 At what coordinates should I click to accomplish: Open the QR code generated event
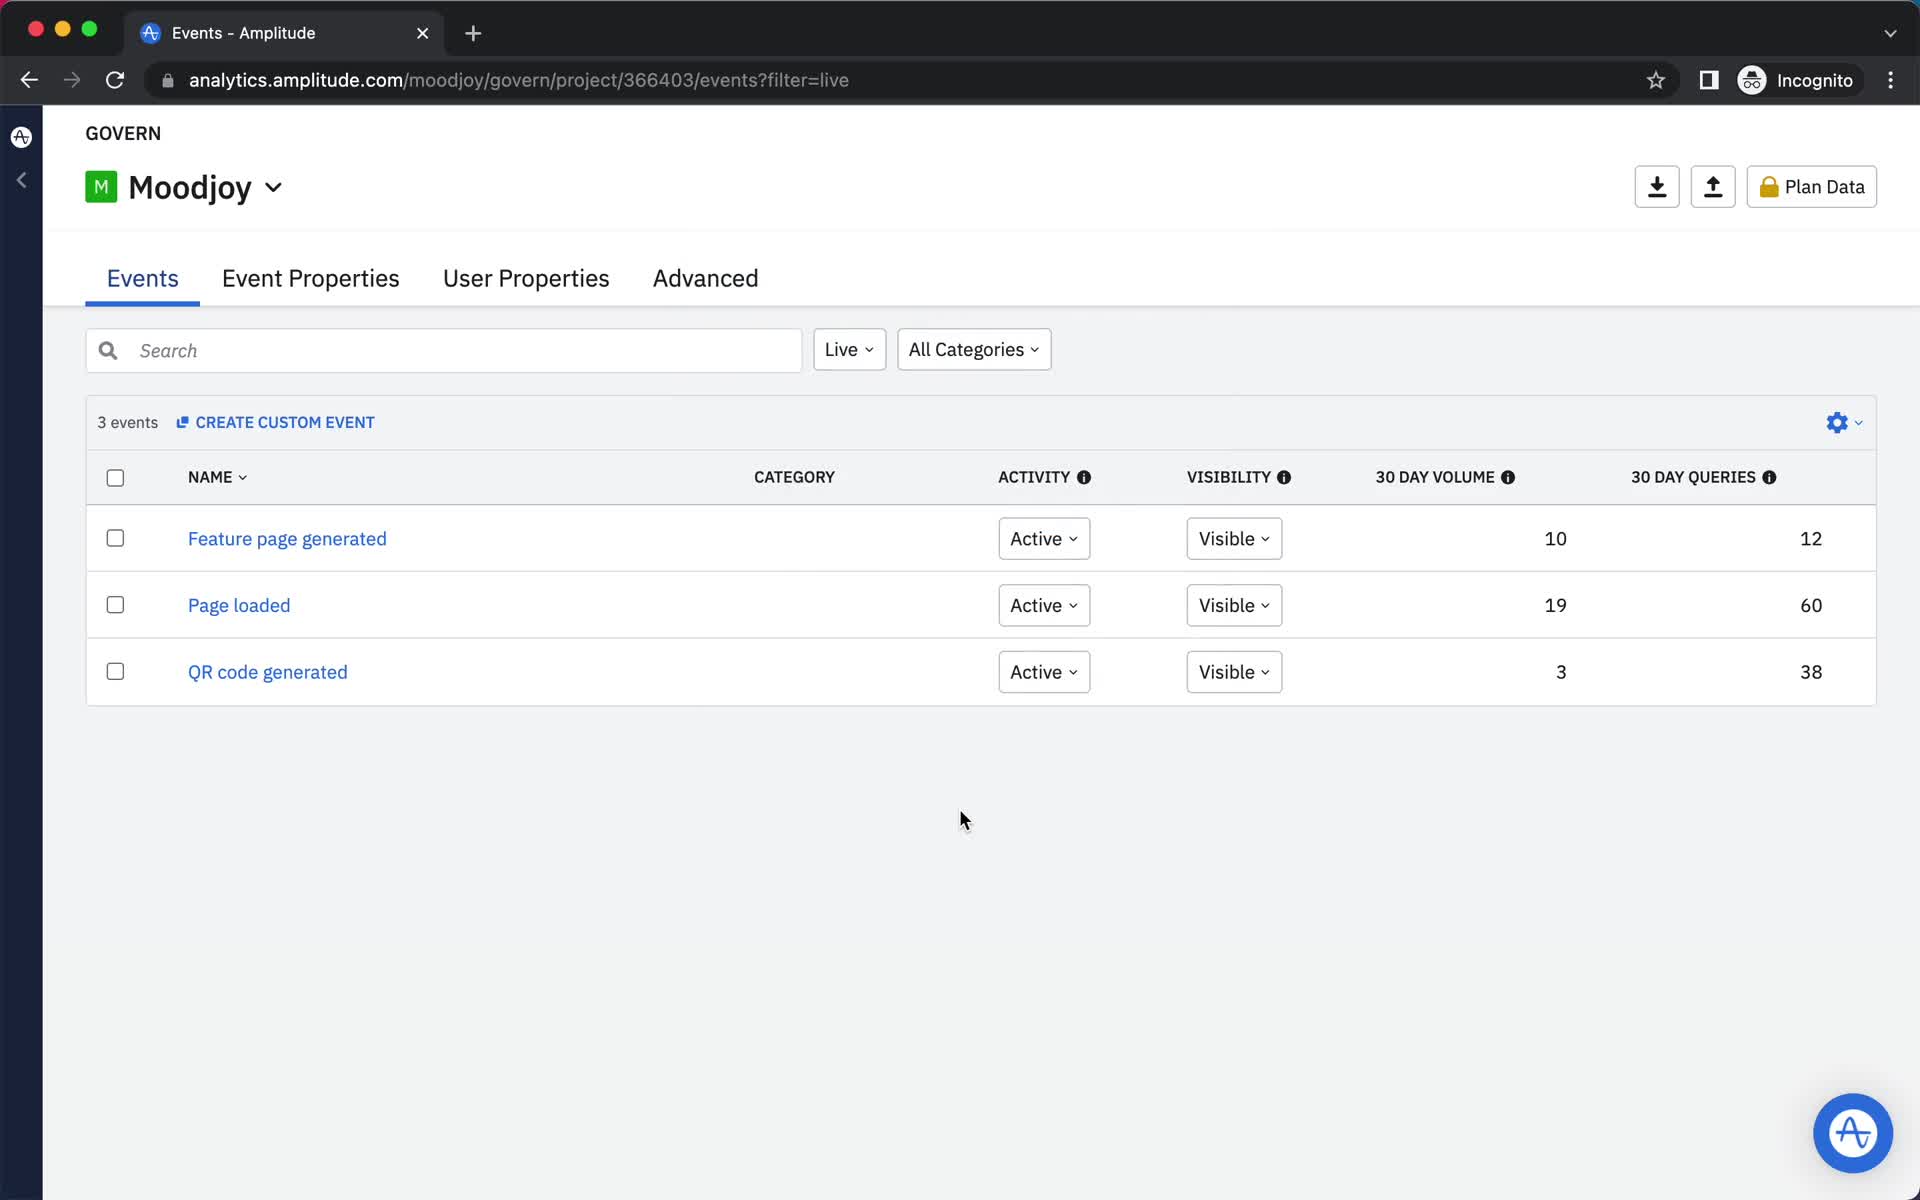click(268, 672)
